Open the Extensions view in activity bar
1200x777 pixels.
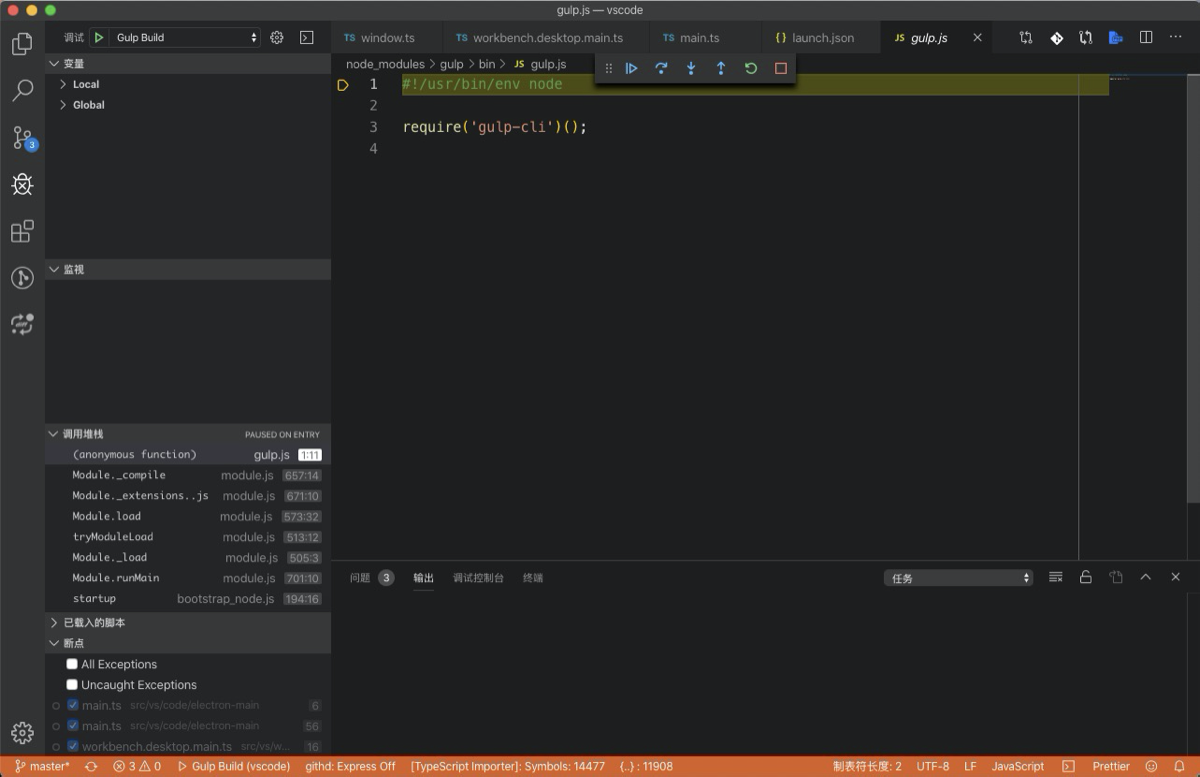(x=22, y=231)
